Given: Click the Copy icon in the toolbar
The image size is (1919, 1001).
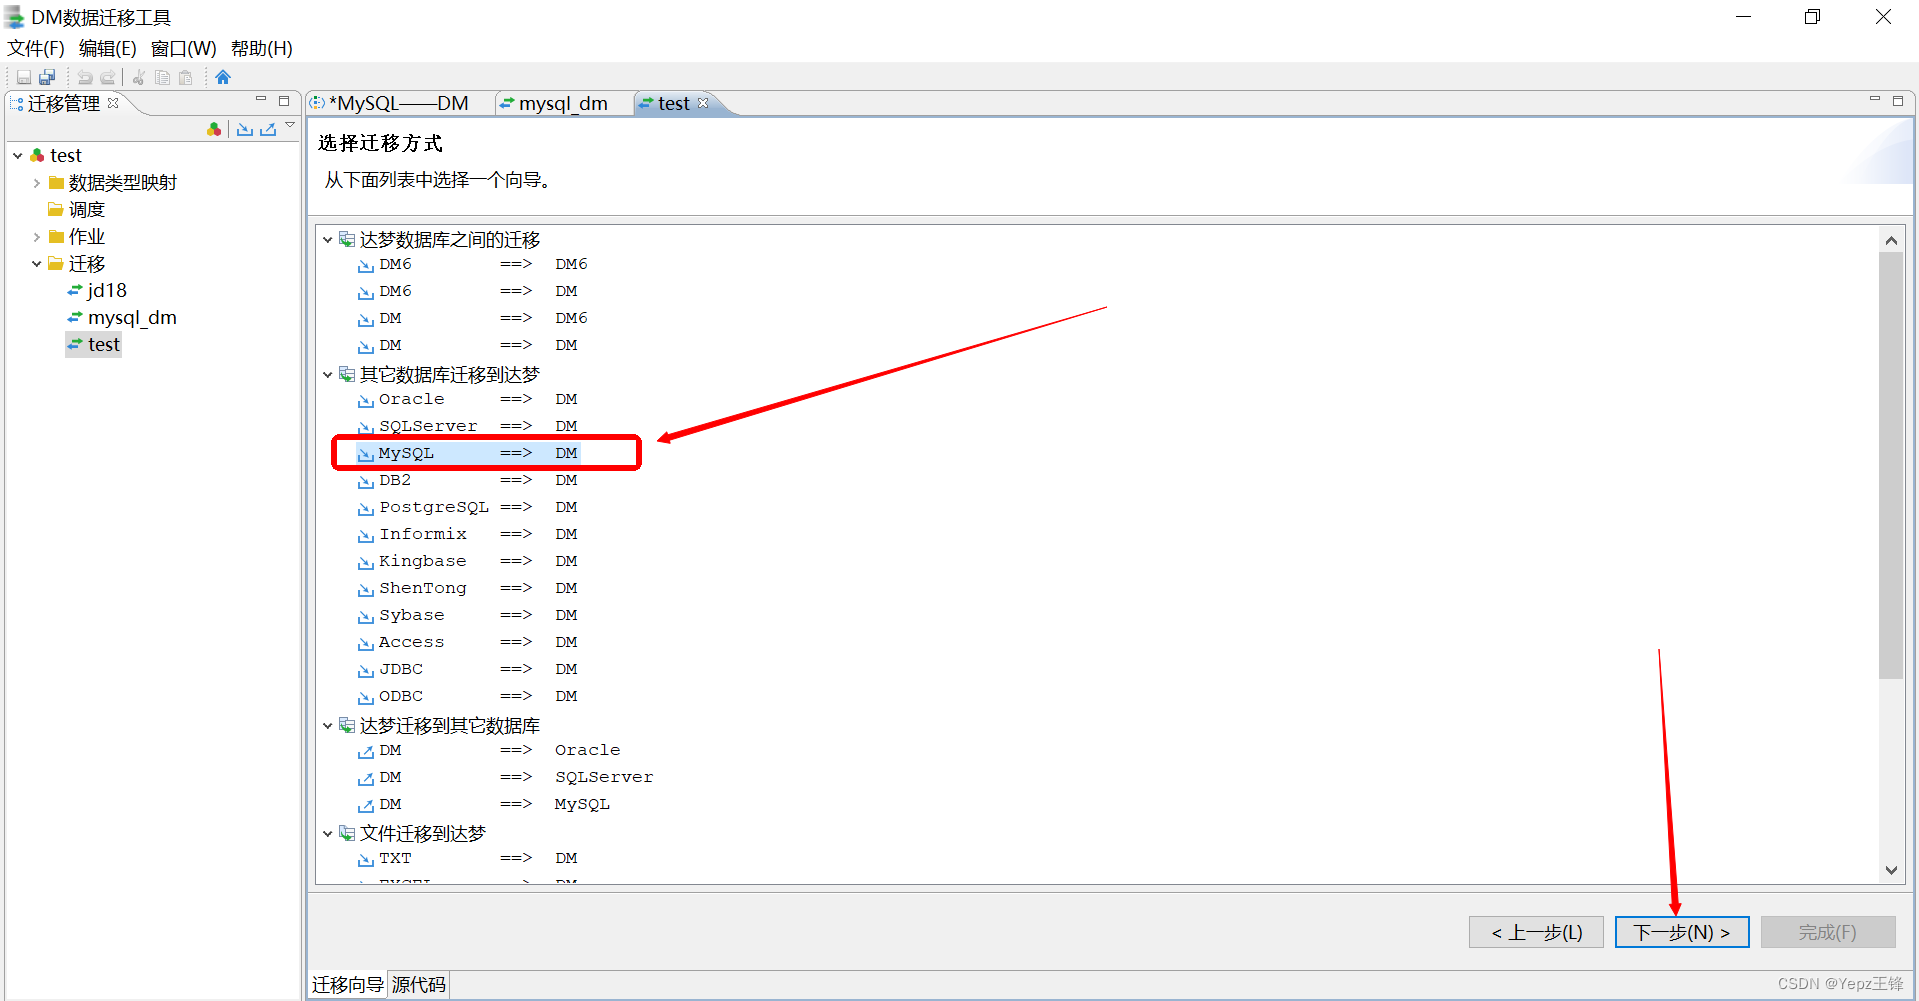Looking at the screenshot, I should click(x=162, y=77).
